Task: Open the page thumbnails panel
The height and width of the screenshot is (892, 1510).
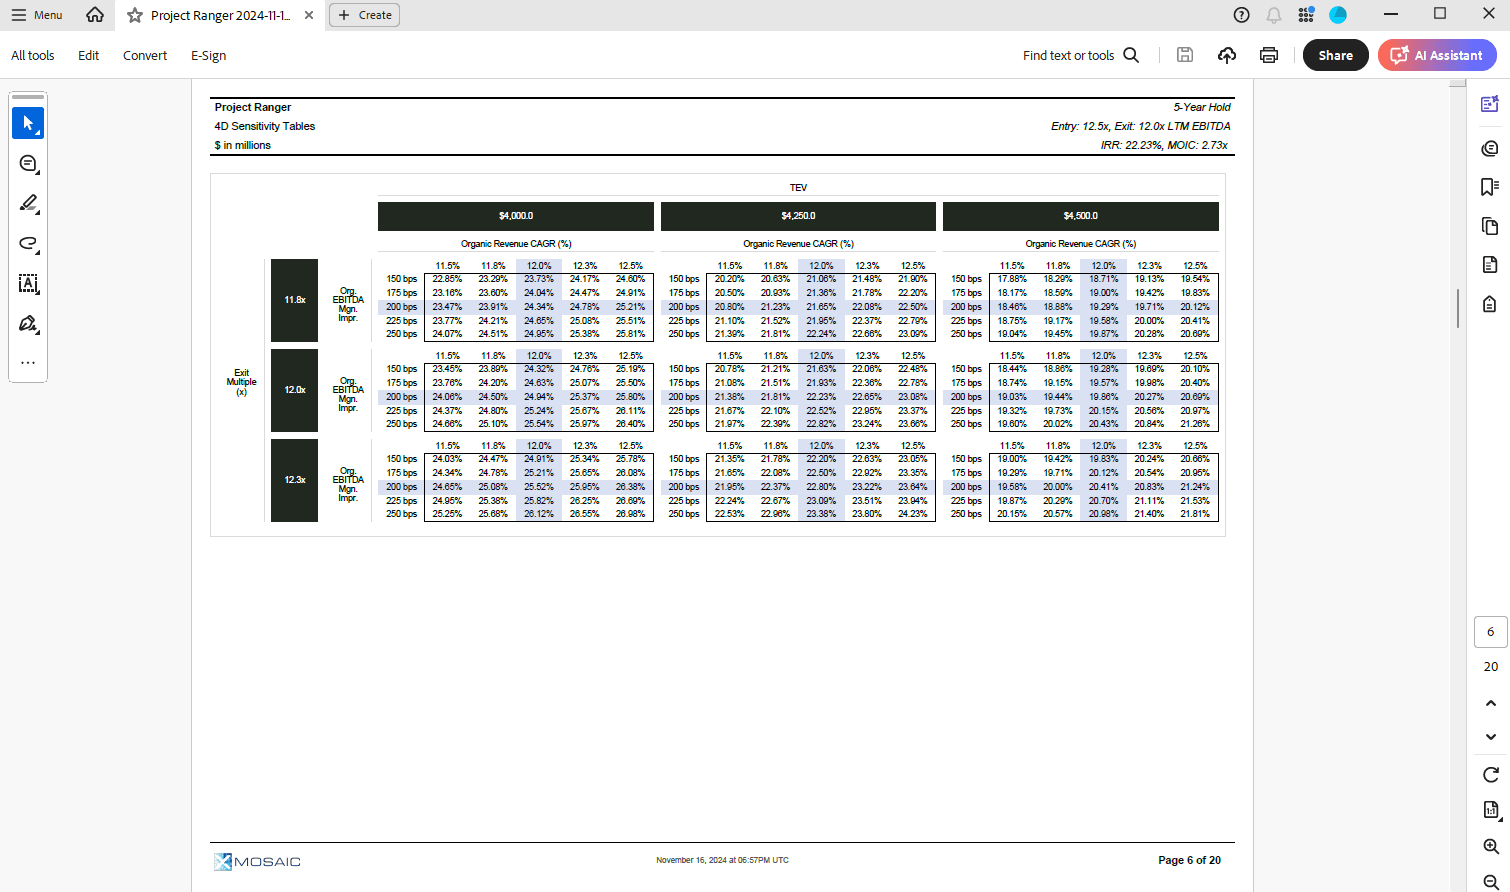Action: pyautogui.click(x=1490, y=227)
